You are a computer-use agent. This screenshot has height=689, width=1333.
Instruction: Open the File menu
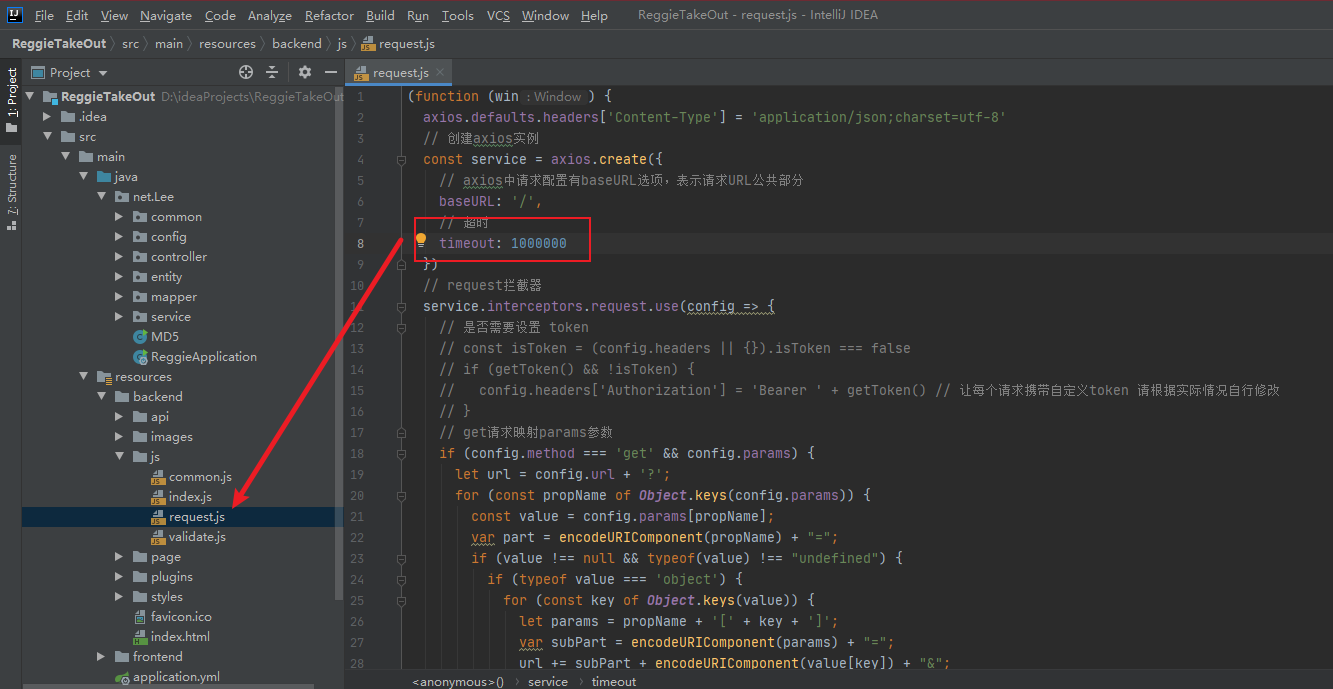[44, 15]
